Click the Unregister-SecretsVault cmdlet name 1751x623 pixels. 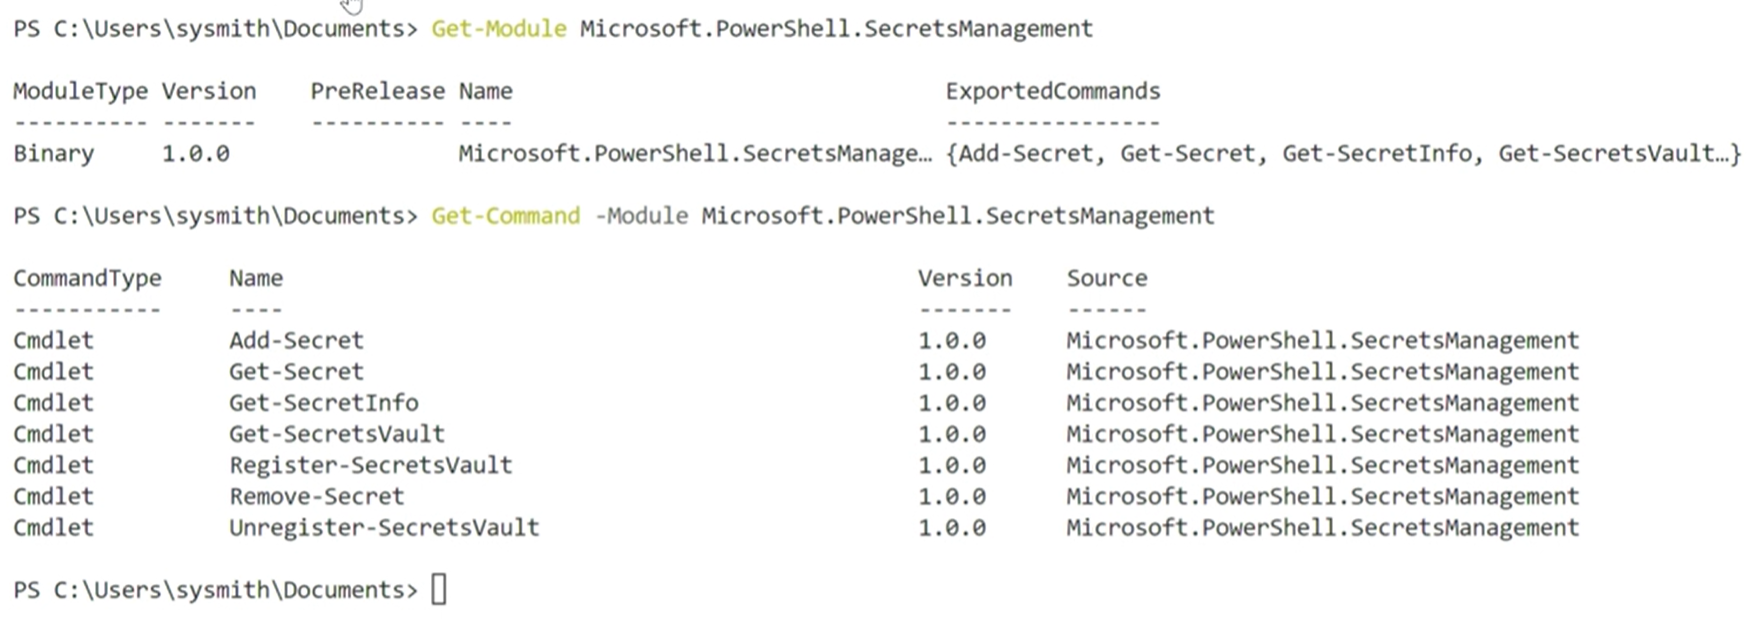pyautogui.click(x=384, y=527)
